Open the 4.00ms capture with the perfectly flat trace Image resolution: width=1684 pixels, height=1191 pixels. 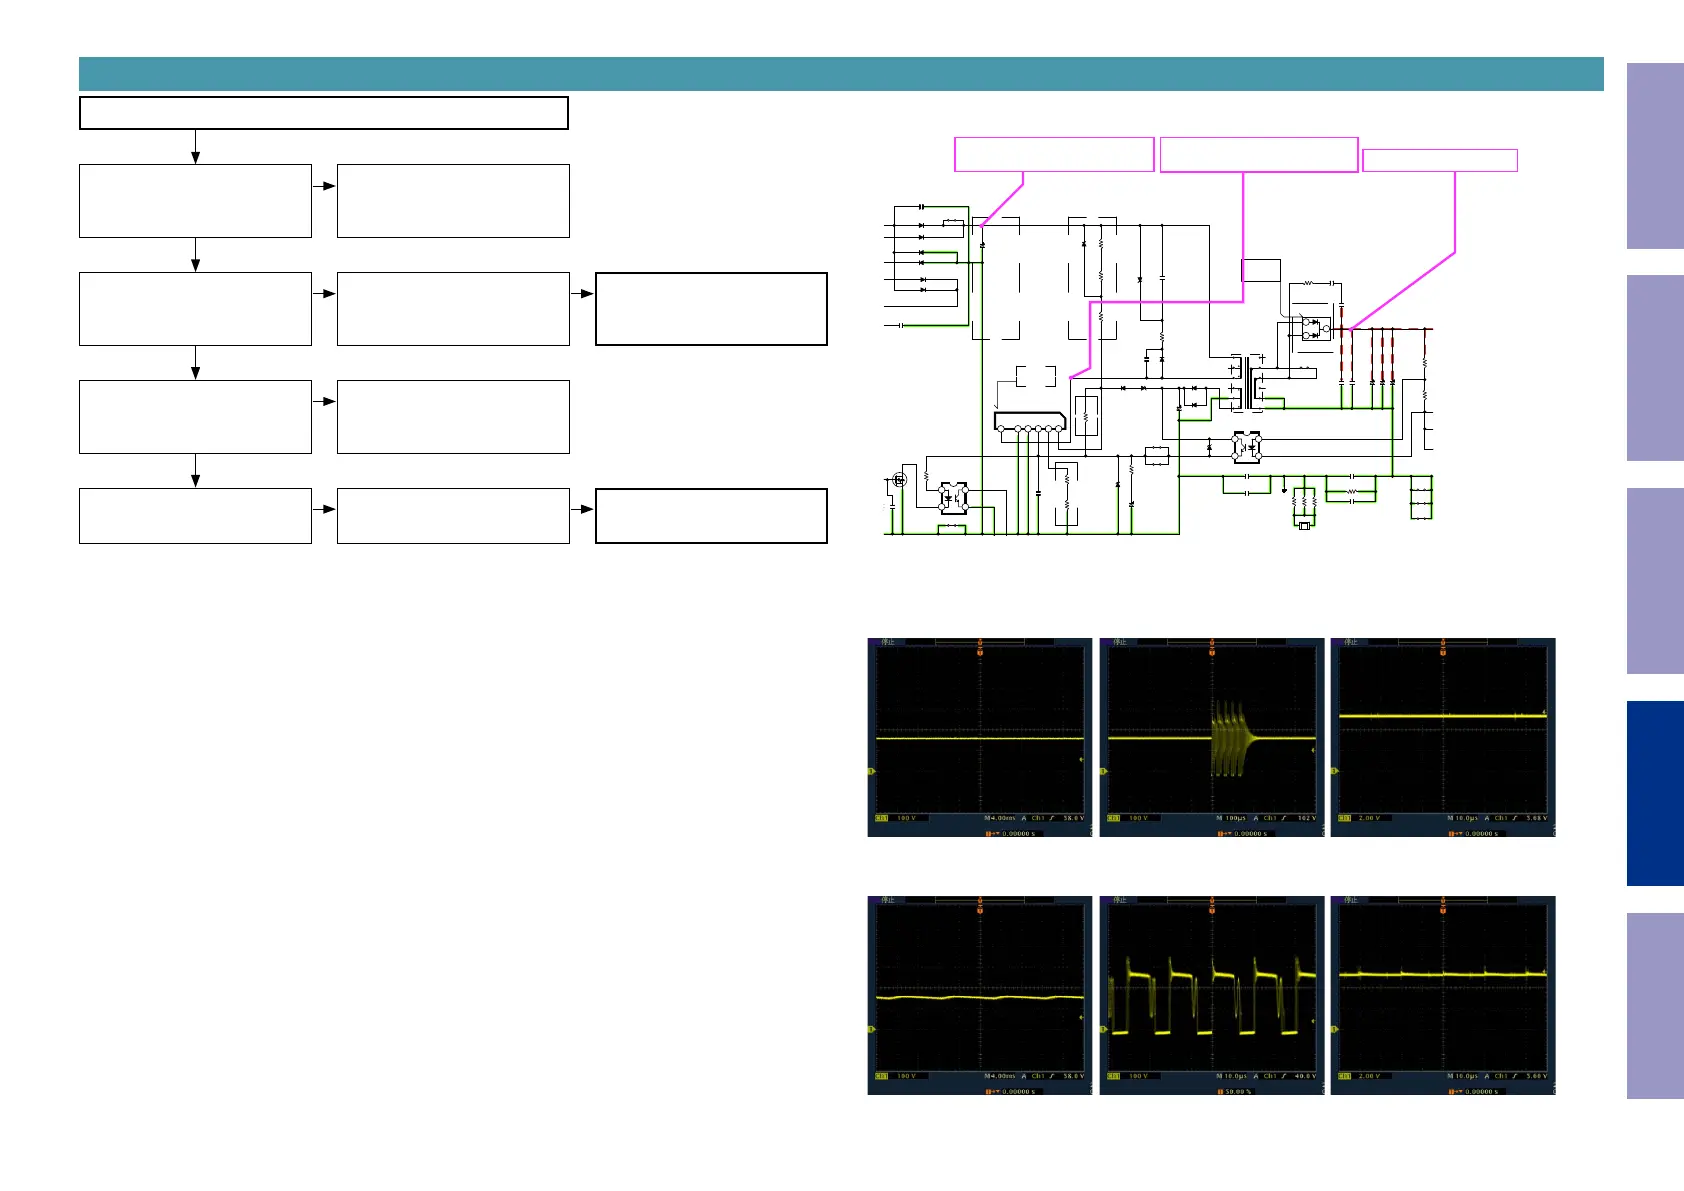979,737
